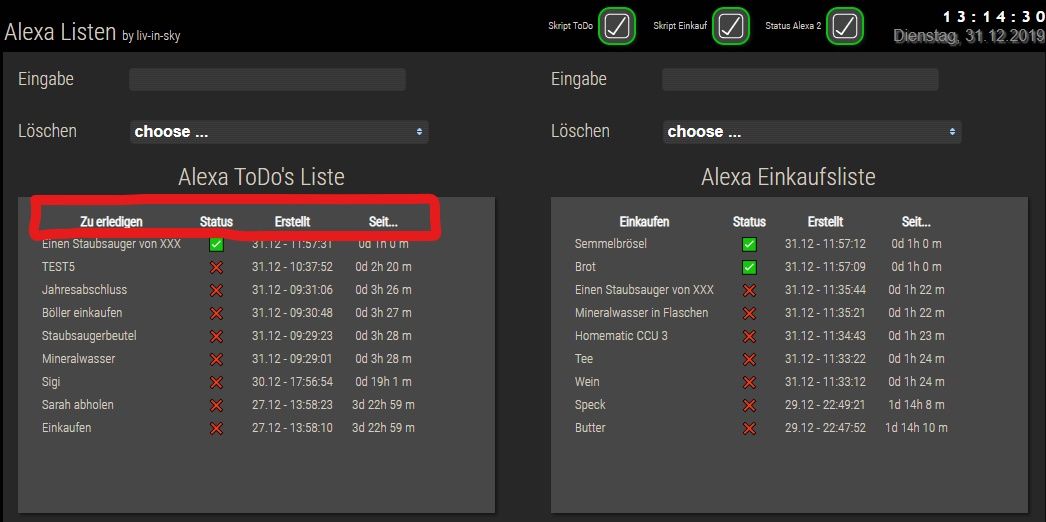Select Jahresabschluss todo entry
The image size is (1046, 522).
(x=84, y=290)
